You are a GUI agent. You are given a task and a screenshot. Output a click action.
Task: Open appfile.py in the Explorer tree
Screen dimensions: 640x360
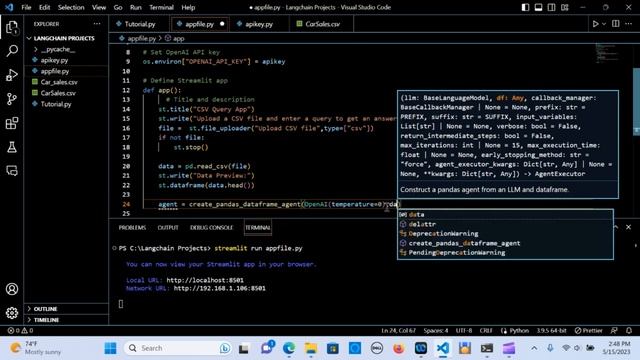tap(55, 71)
